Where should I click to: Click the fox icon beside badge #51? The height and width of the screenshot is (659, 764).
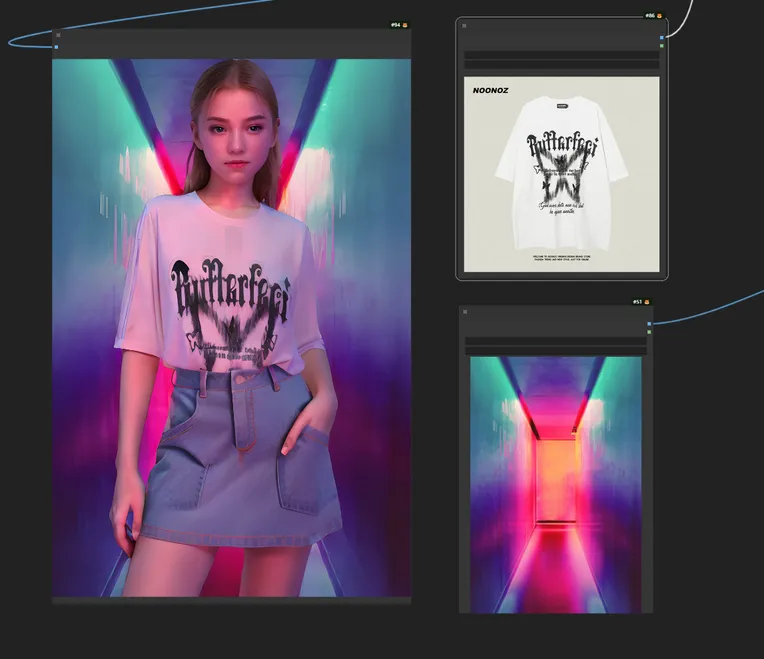click(x=647, y=301)
